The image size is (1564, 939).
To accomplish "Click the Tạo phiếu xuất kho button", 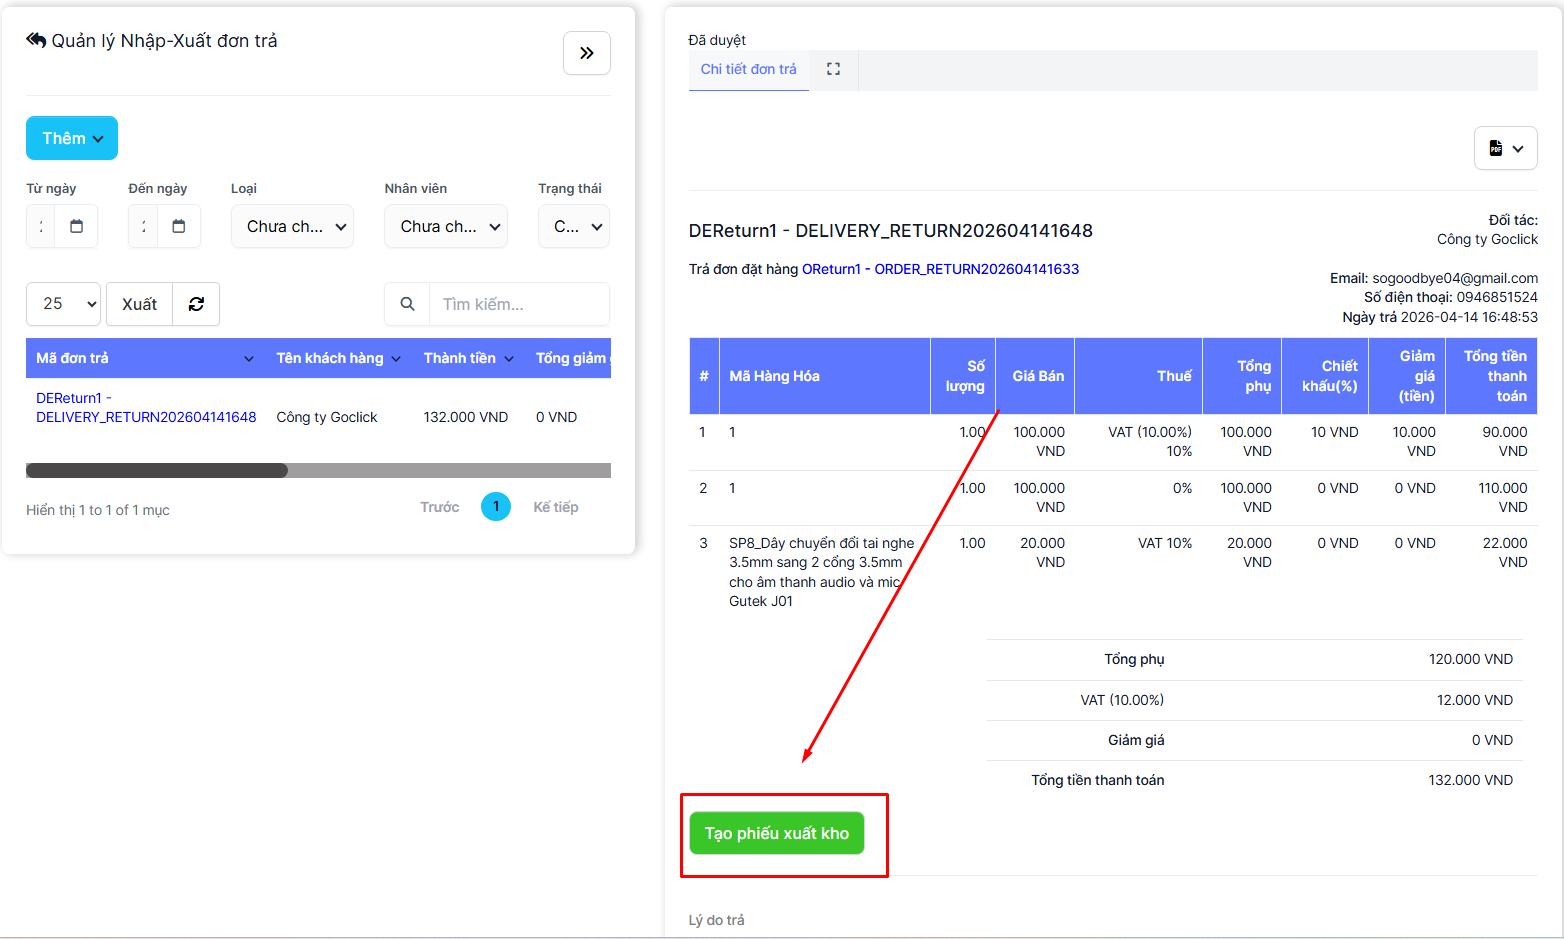I will click(x=776, y=833).
